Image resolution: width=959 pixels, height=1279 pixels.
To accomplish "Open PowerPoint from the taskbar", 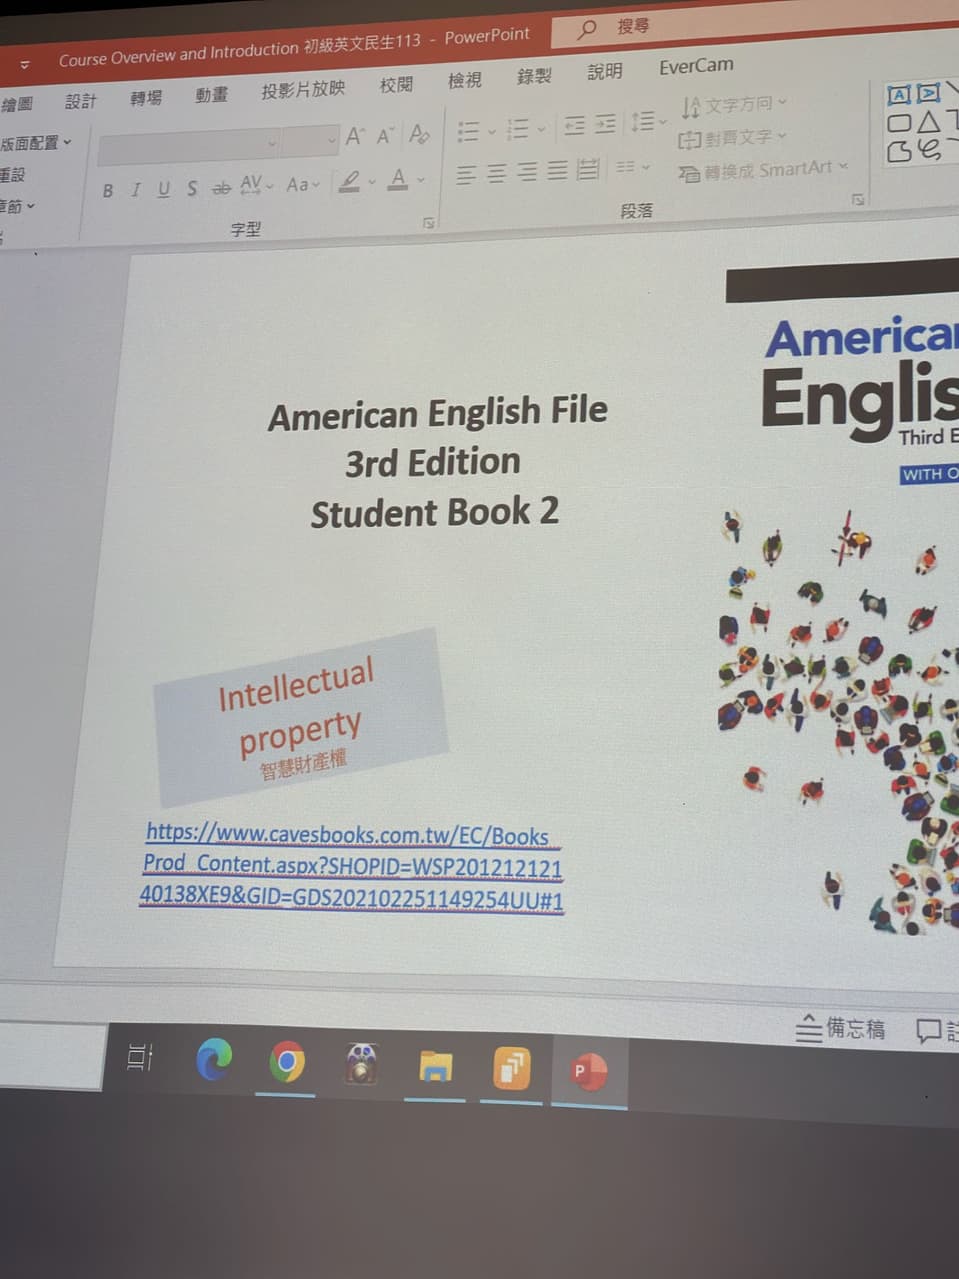I will [x=589, y=1071].
